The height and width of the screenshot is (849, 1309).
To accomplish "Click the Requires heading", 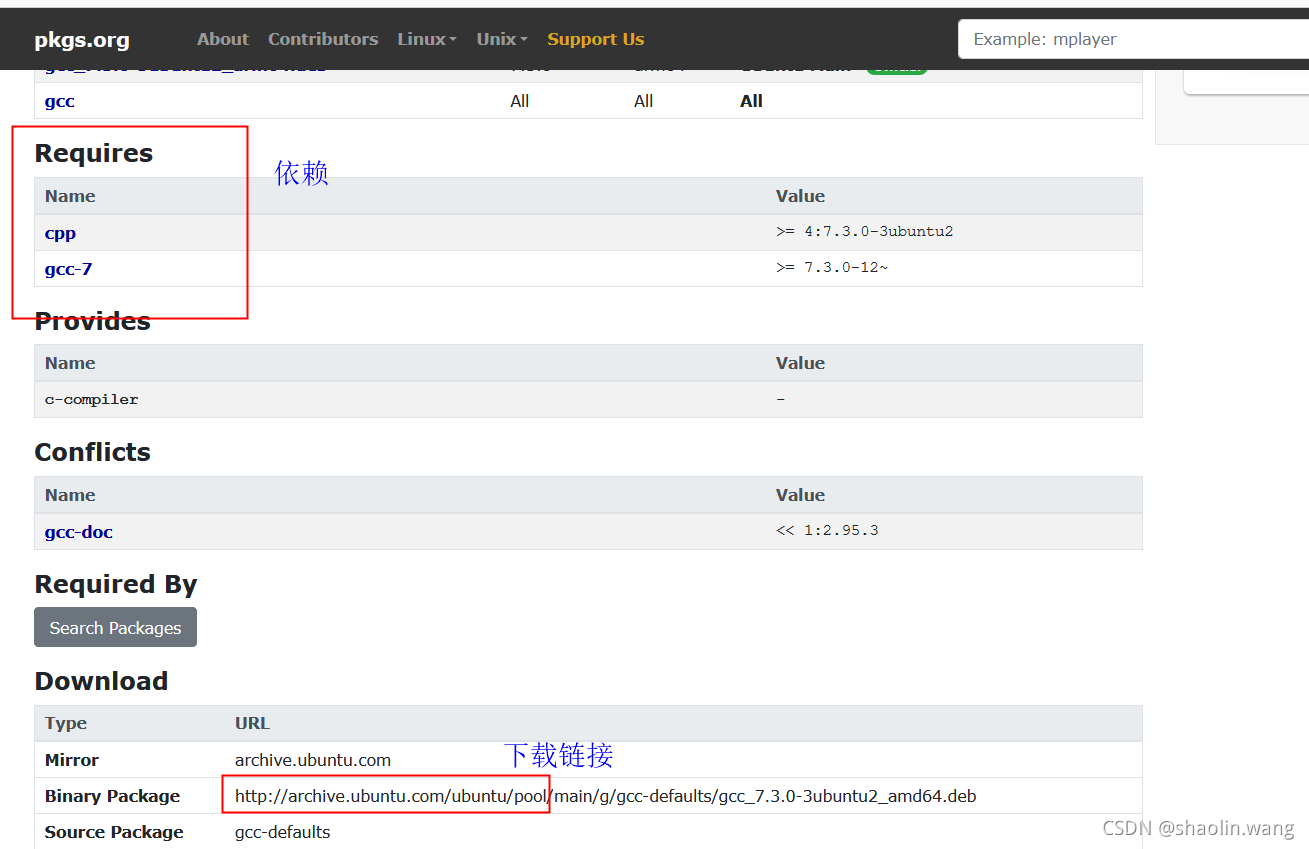I will (x=94, y=153).
